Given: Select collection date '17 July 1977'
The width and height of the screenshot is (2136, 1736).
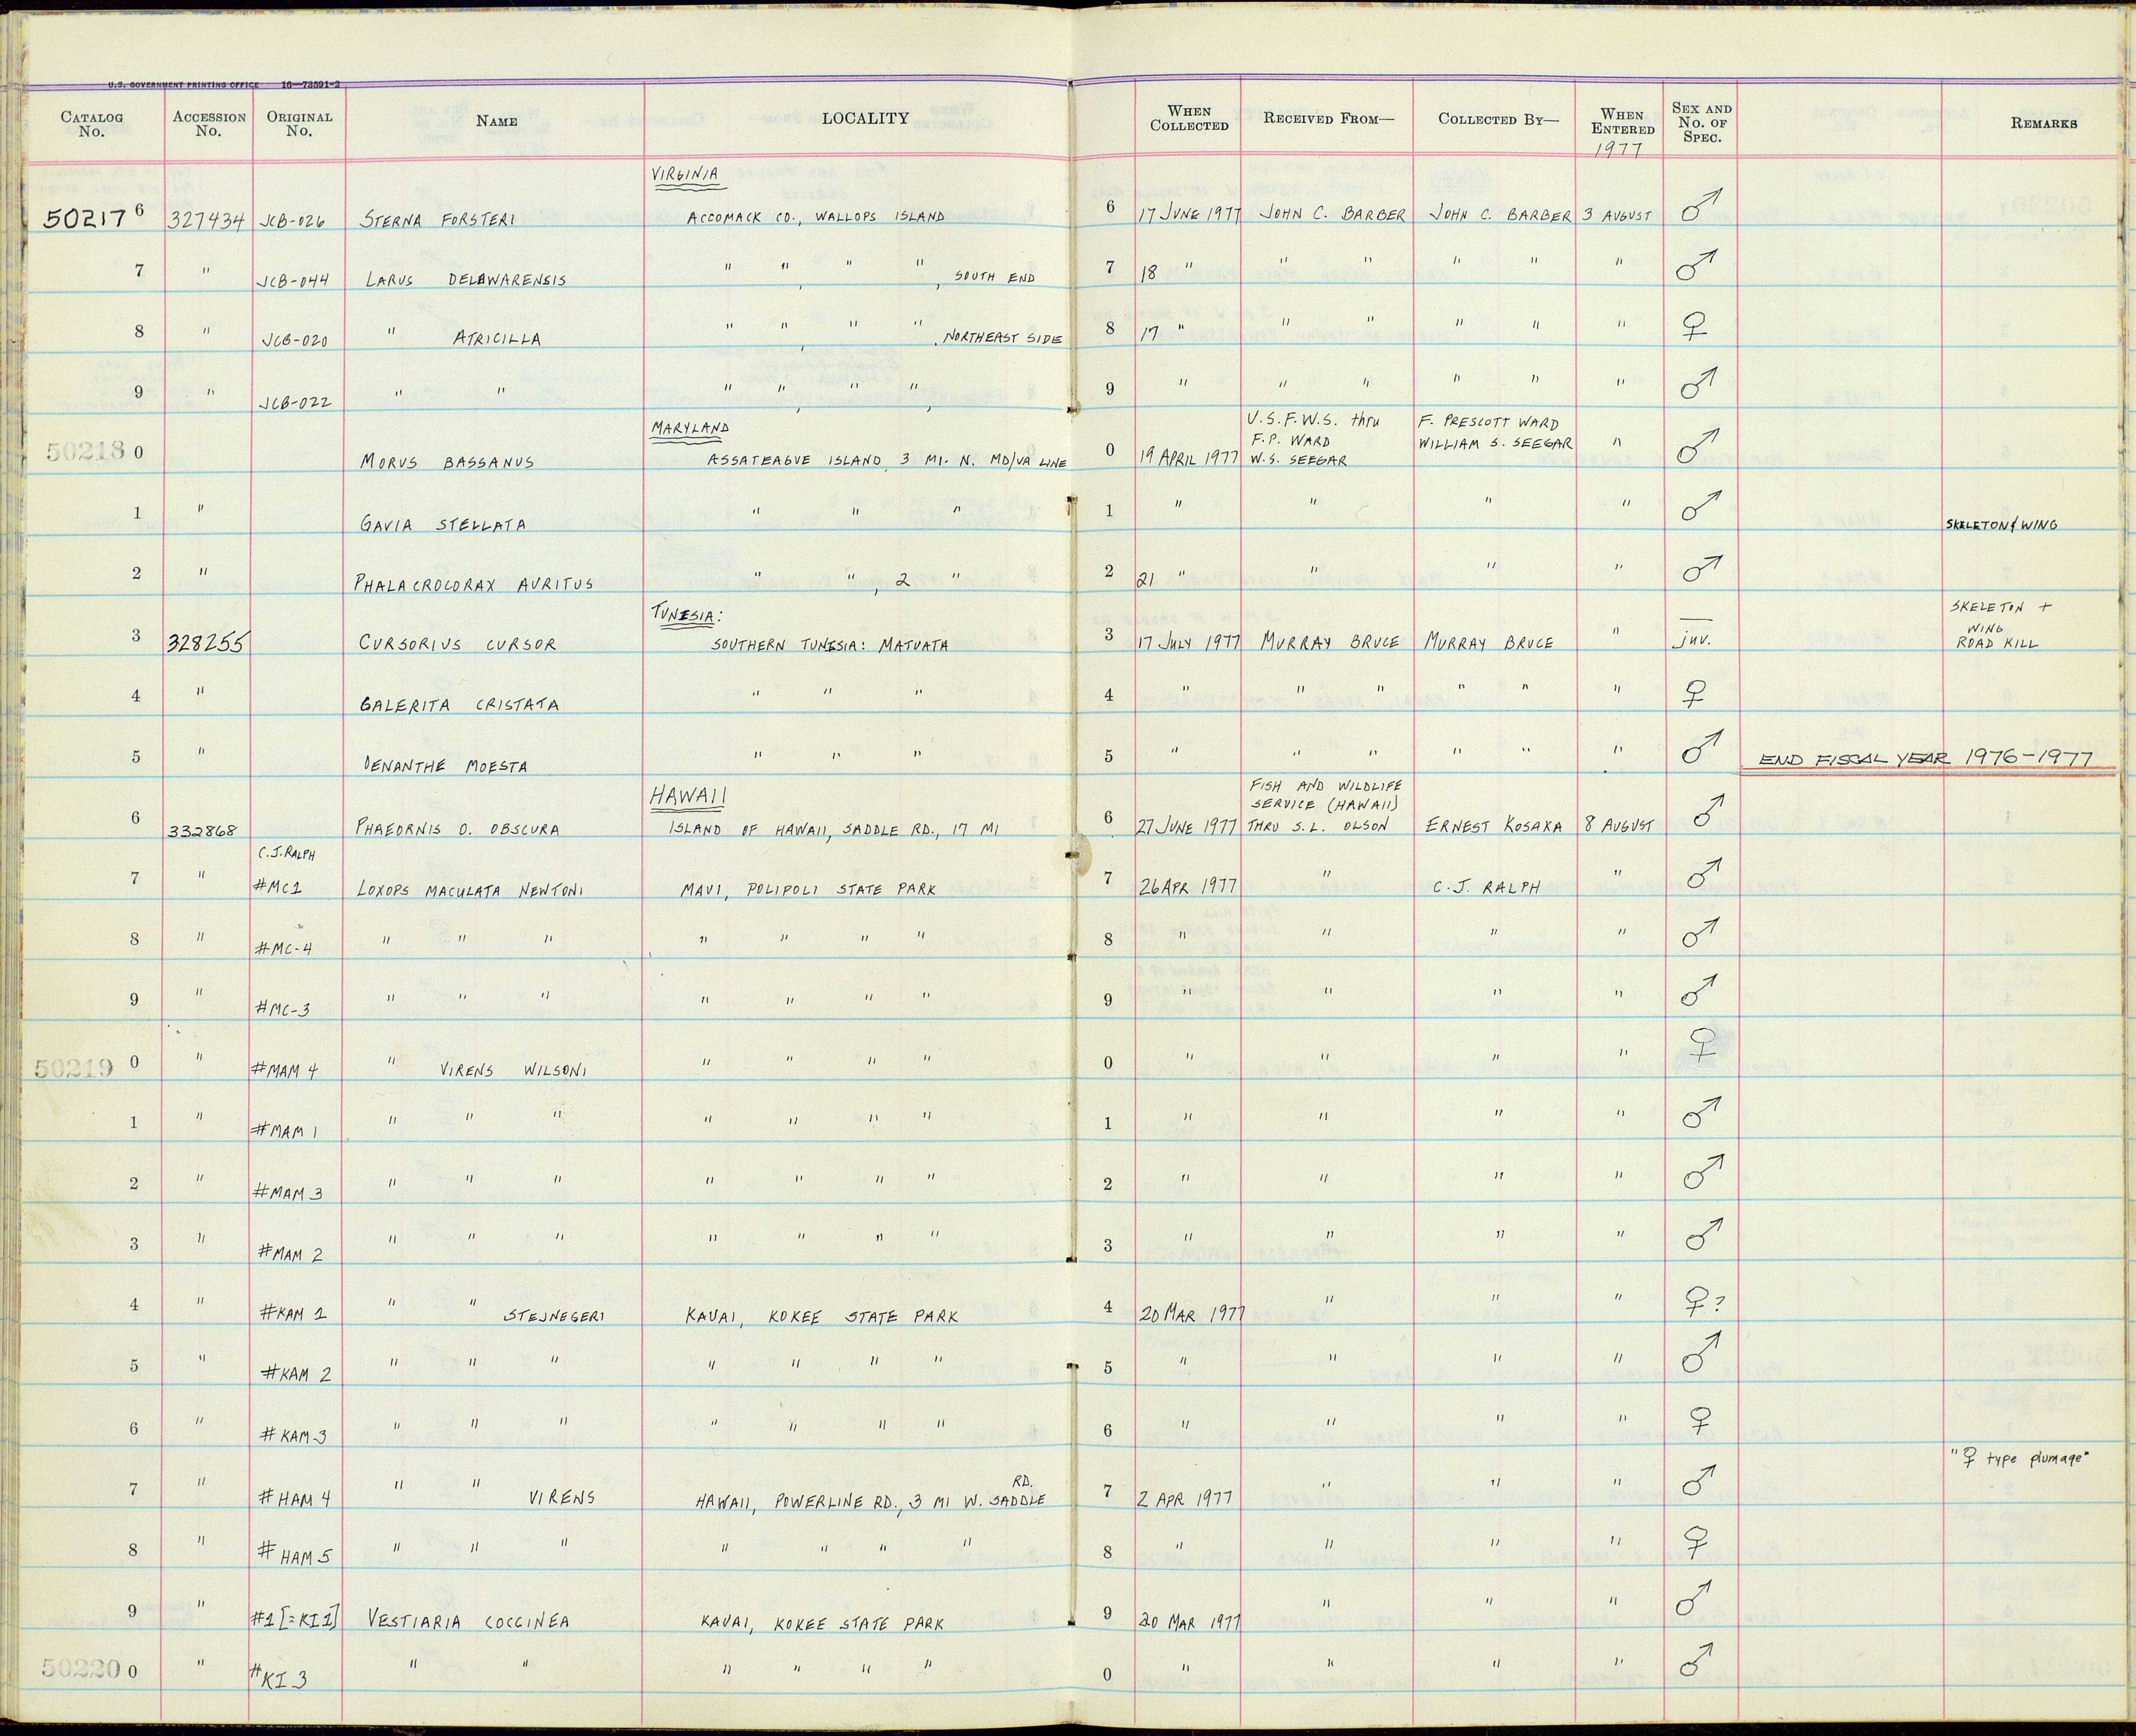Looking at the screenshot, I should [x=1190, y=643].
